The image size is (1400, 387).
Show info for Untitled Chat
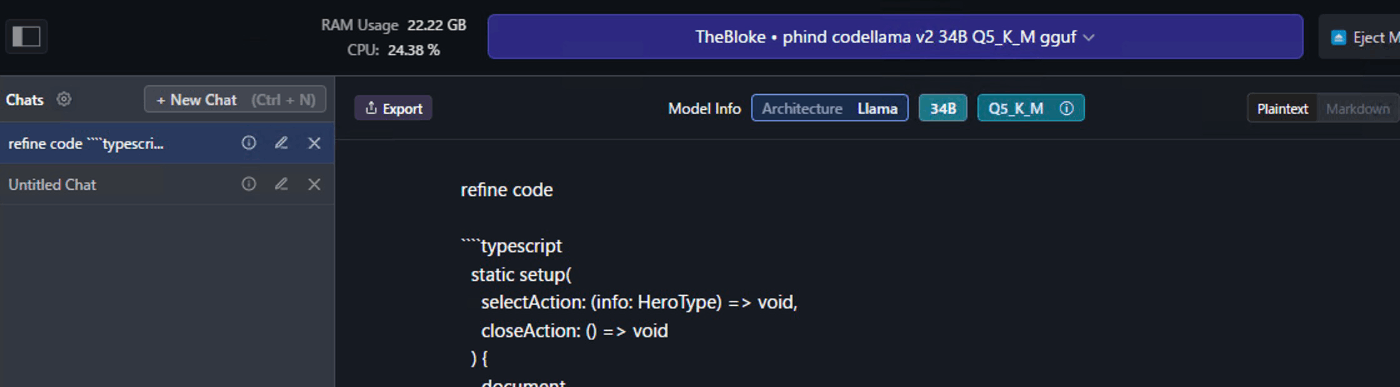(249, 184)
